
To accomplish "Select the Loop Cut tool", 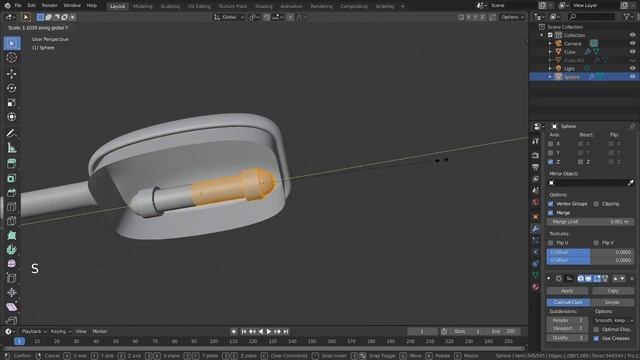I will click(11, 207).
